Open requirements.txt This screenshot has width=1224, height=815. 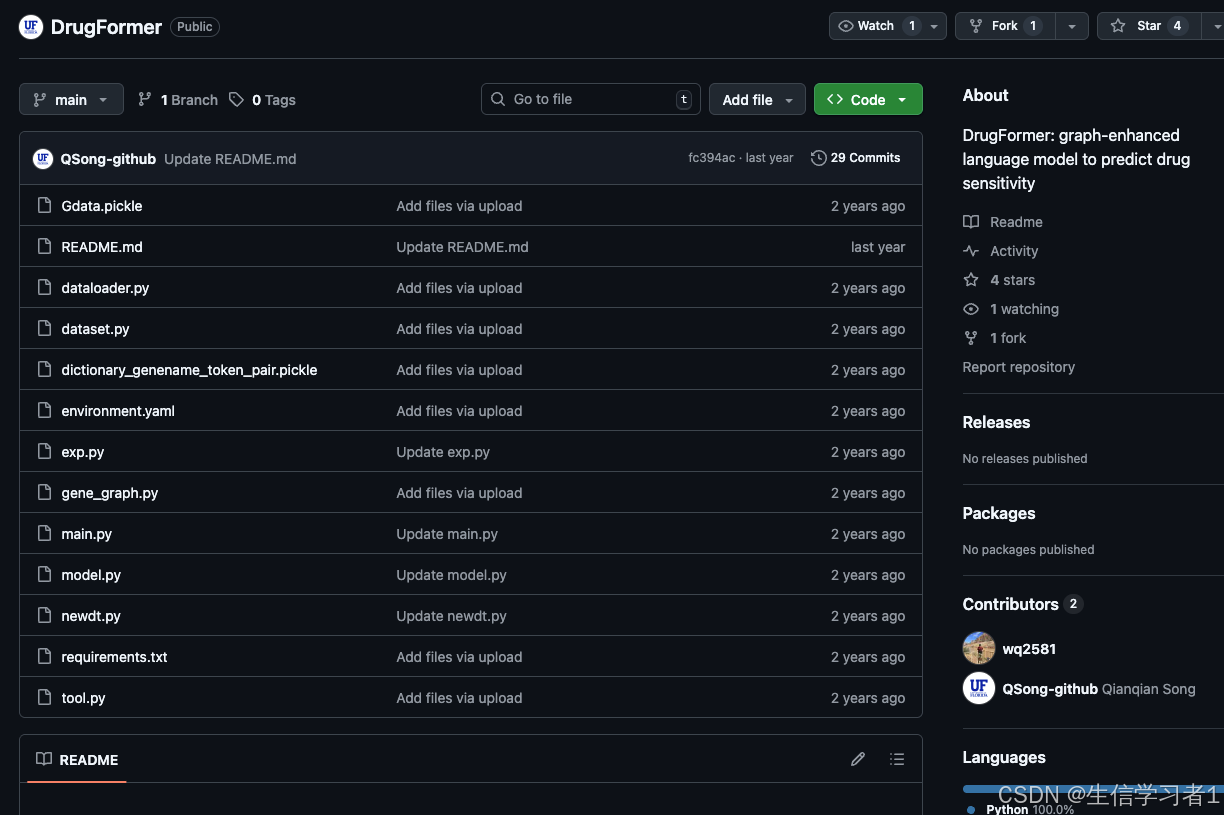tap(114, 657)
